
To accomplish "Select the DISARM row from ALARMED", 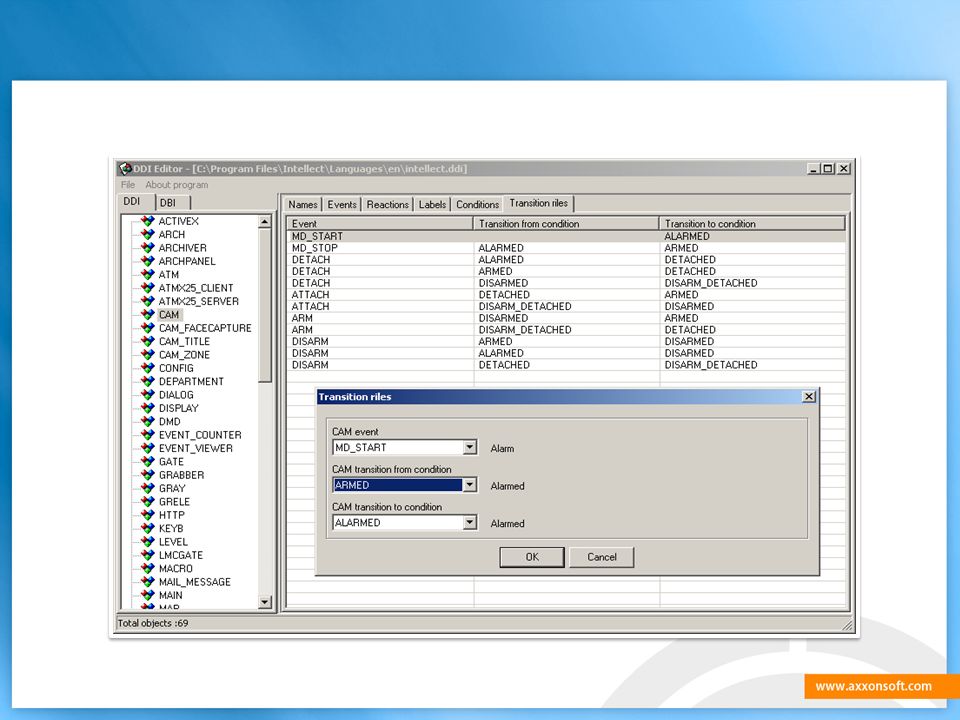I will 566,353.
